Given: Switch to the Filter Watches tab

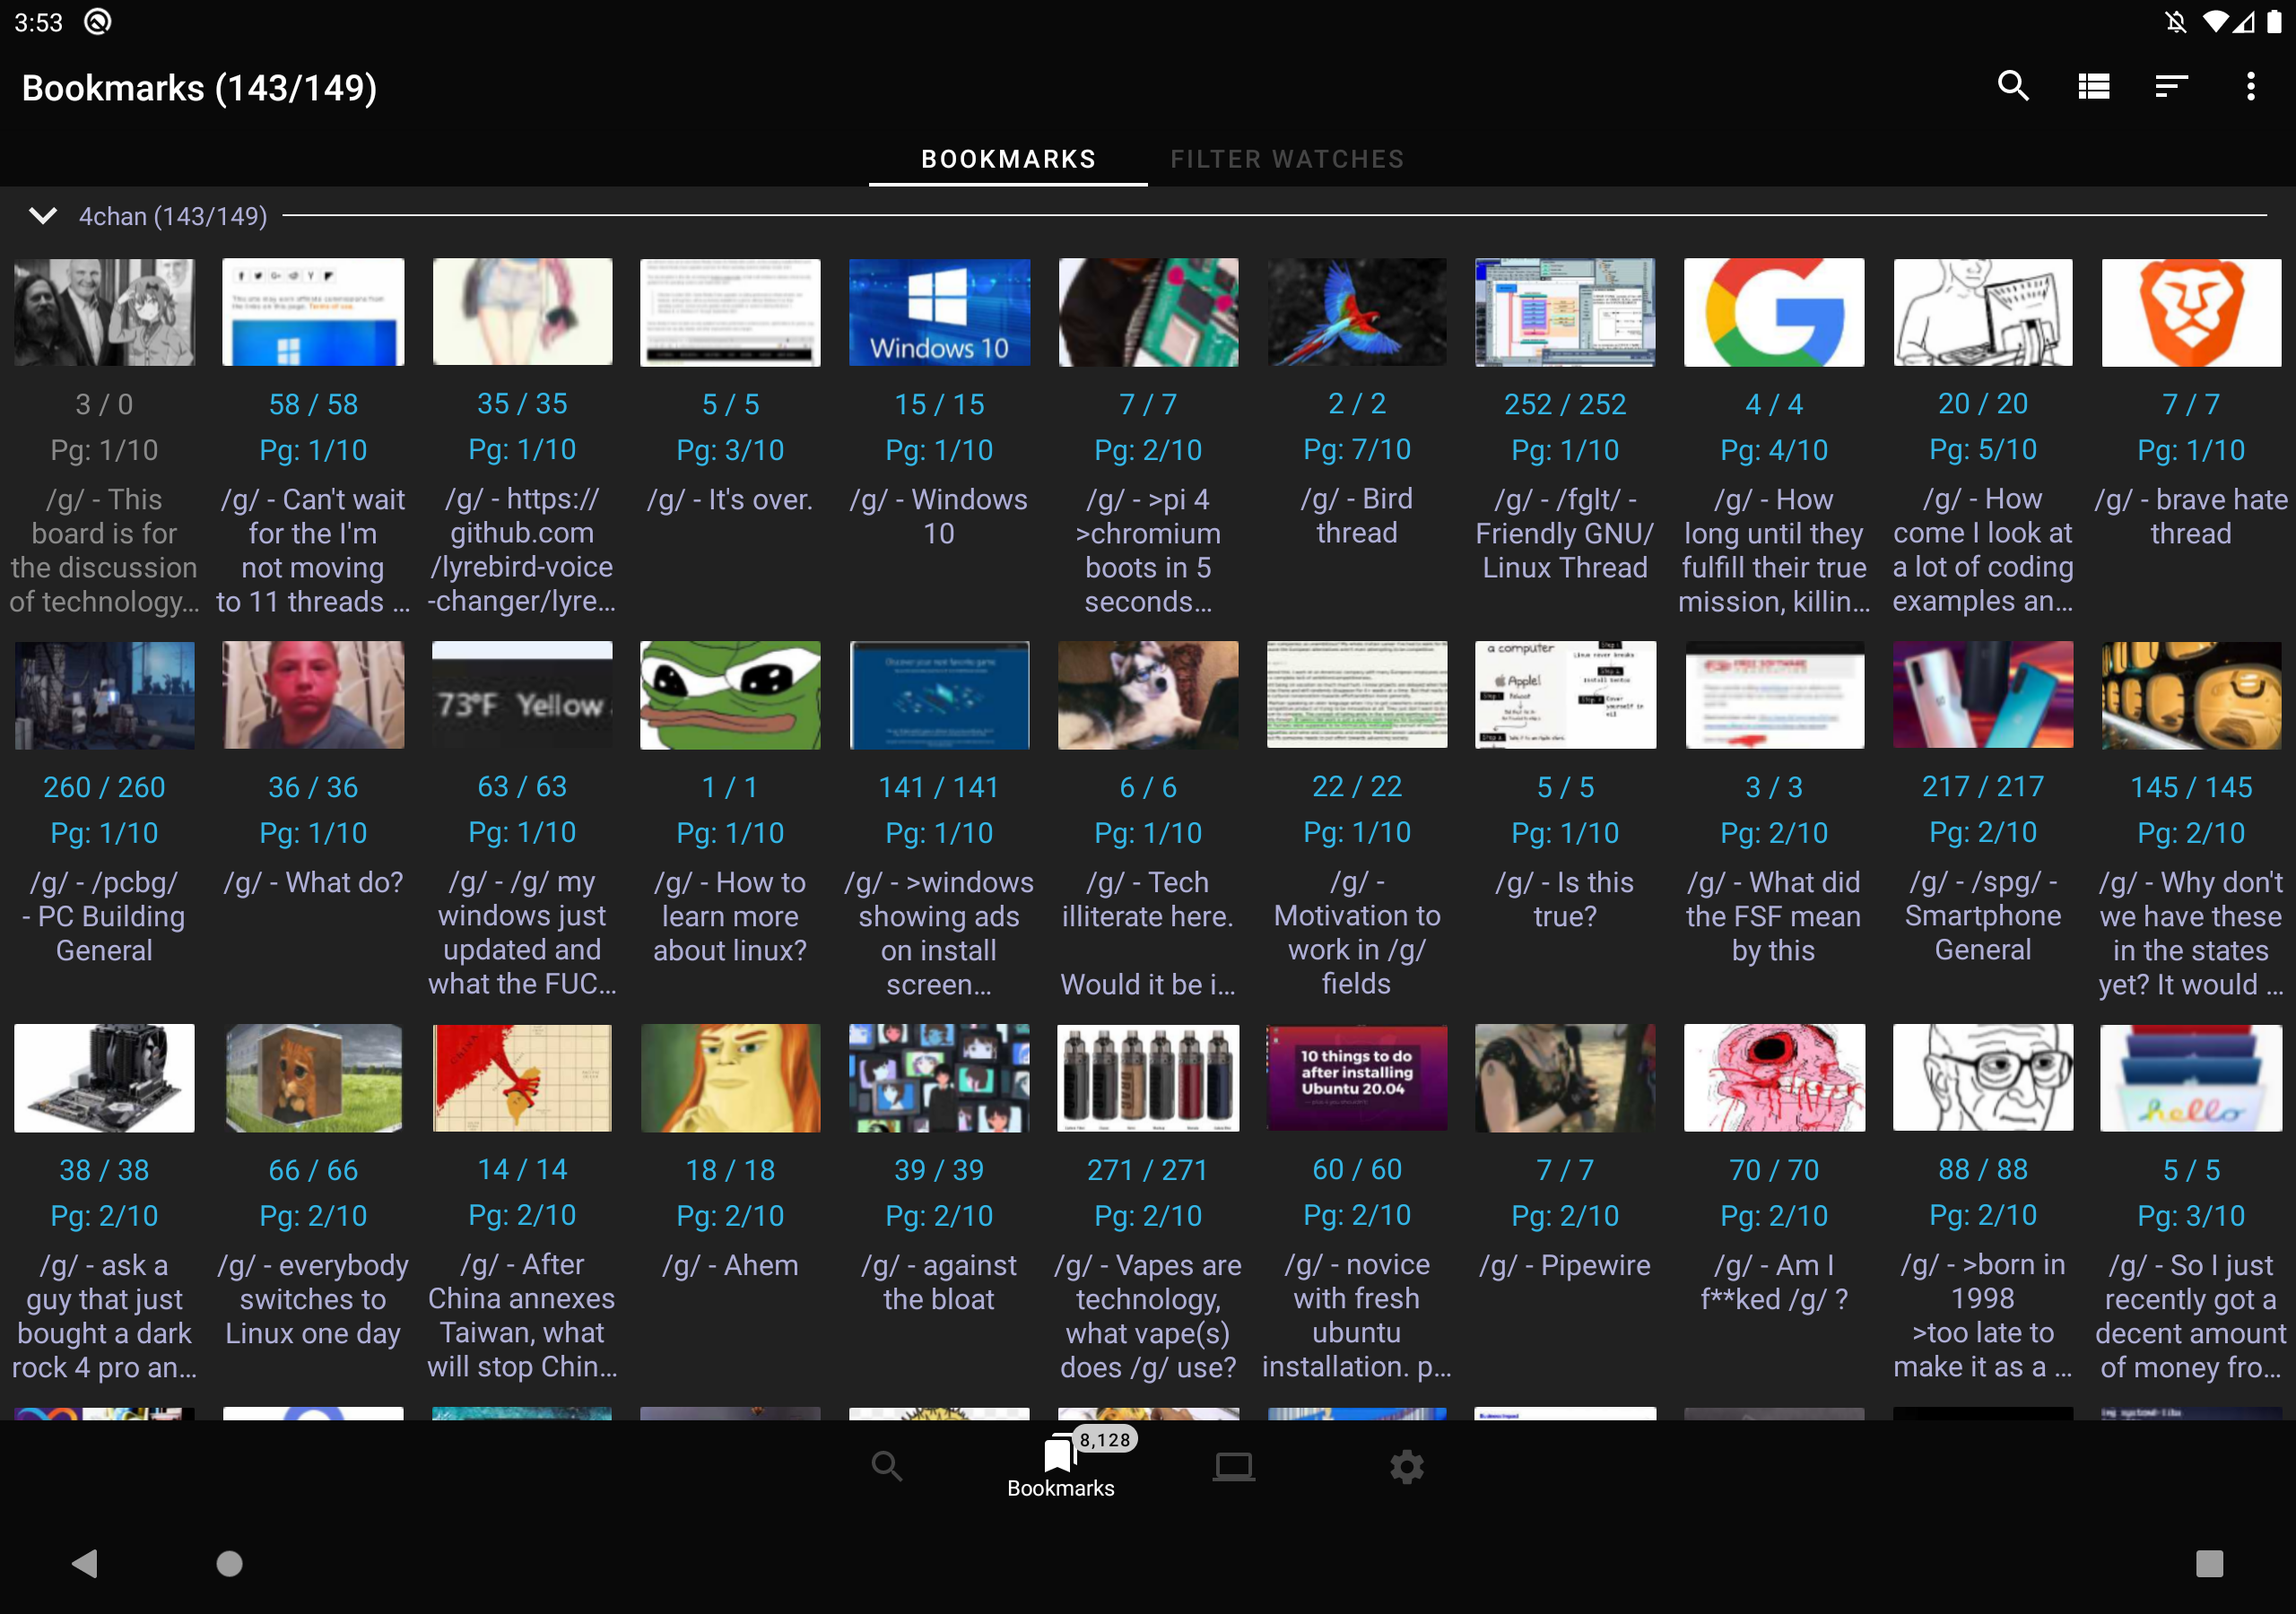Looking at the screenshot, I should point(1287,159).
